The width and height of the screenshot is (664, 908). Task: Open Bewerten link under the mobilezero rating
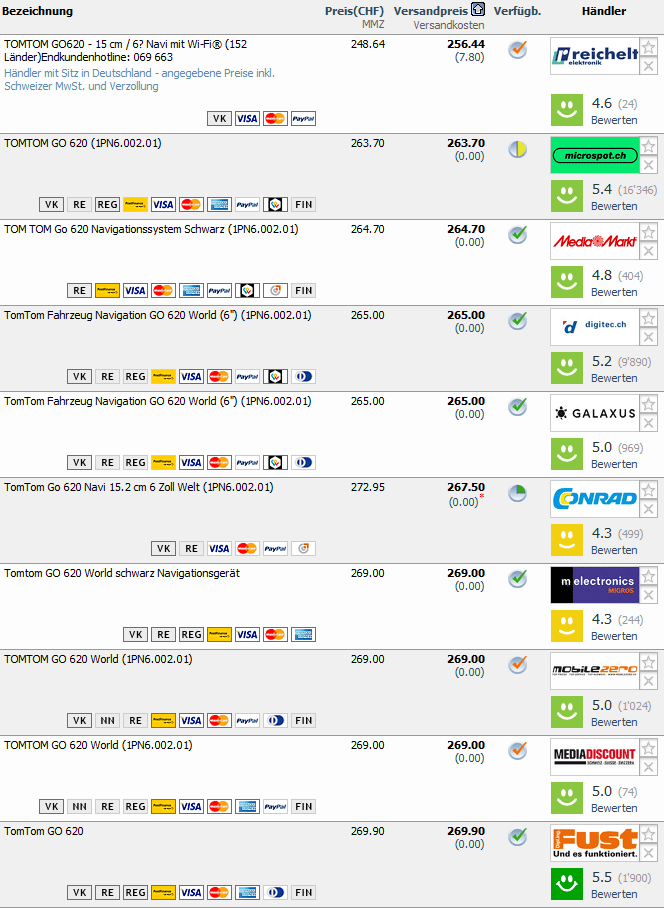tap(614, 722)
